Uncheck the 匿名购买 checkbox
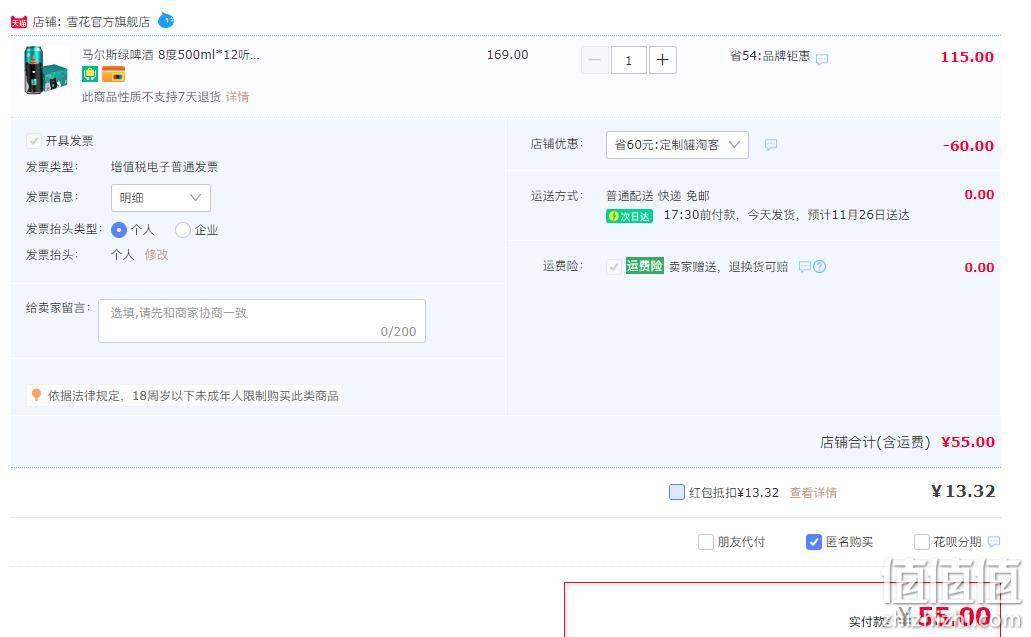The image size is (1031, 637). (813, 542)
